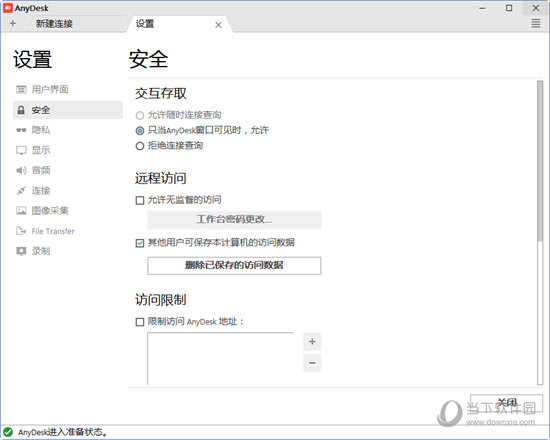Click 删除已保存的访问数据 button
Viewport: 550px width, 440px height.
[234, 266]
